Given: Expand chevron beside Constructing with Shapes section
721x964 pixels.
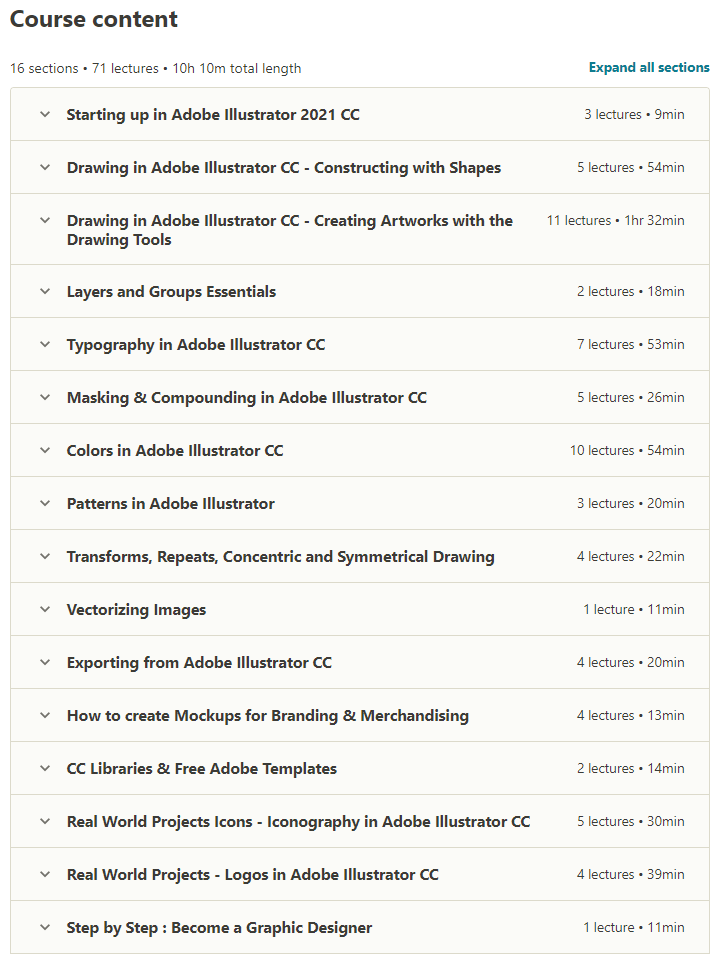Looking at the screenshot, I should pyautogui.click(x=45, y=167).
